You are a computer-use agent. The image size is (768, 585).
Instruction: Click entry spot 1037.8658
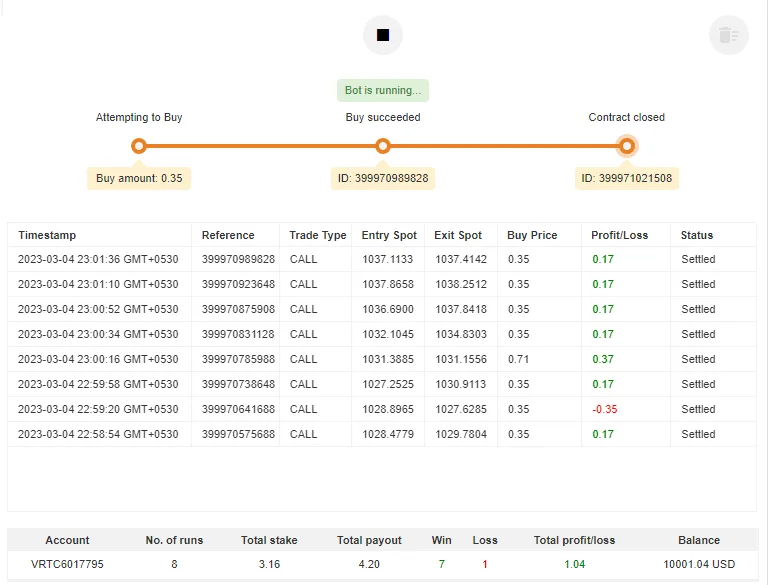387,284
